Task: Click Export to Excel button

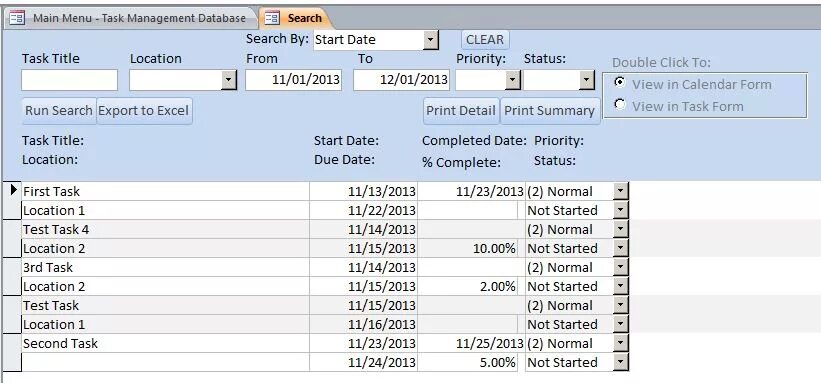Action: click(144, 111)
